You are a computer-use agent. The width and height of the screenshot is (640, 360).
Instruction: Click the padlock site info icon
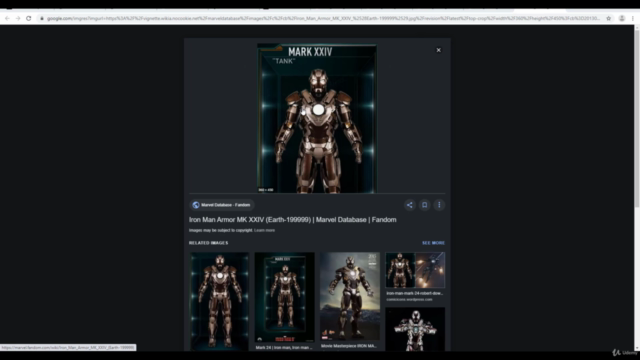(42, 18)
